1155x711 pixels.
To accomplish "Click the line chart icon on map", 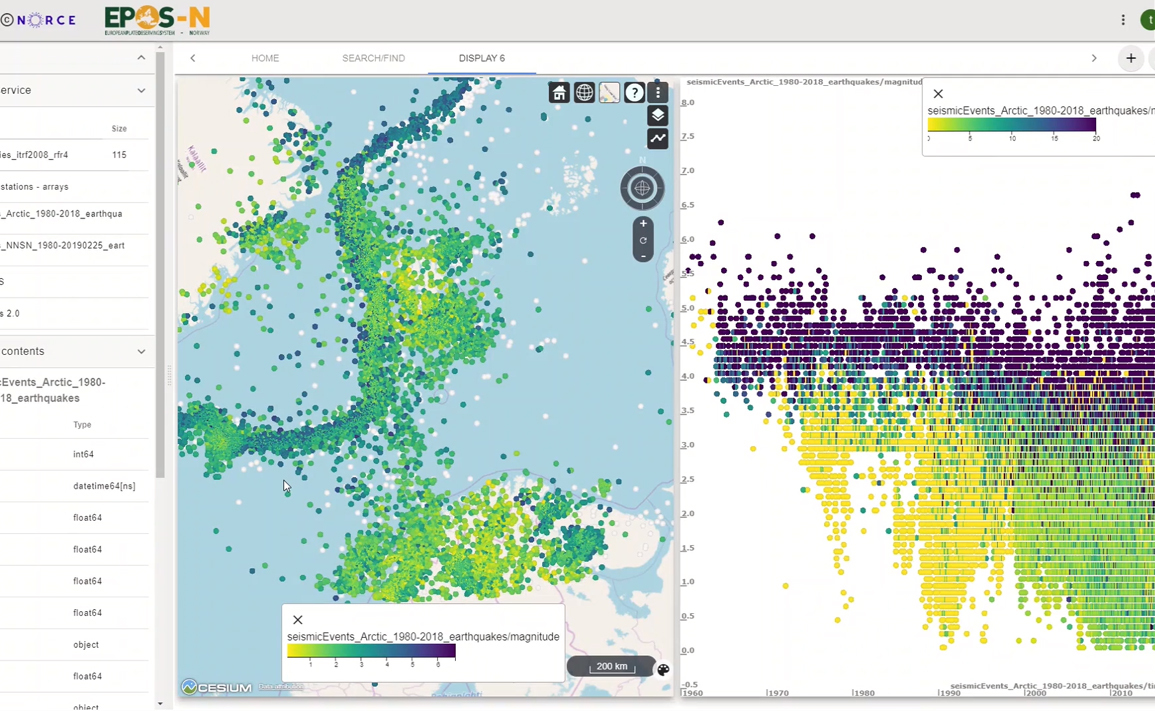I will pos(658,139).
